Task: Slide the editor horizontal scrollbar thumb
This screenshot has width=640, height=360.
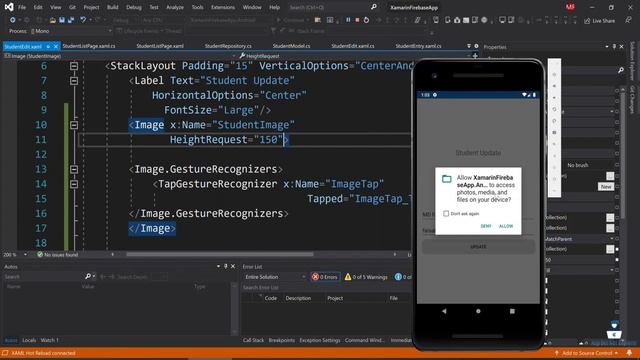Action: [220, 254]
